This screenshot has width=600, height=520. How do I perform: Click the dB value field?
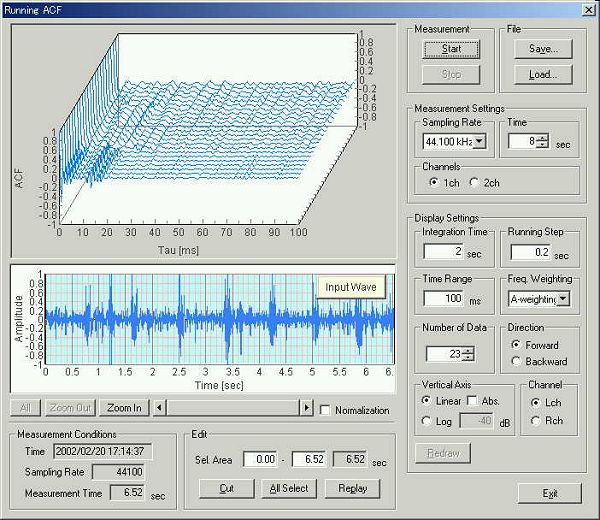click(476, 421)
